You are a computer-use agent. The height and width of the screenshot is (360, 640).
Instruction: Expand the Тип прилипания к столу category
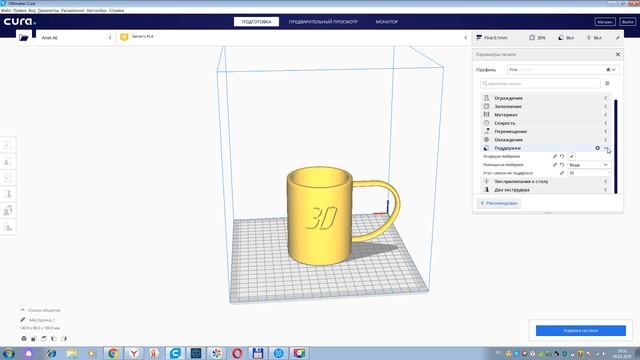tap(545, 181)
